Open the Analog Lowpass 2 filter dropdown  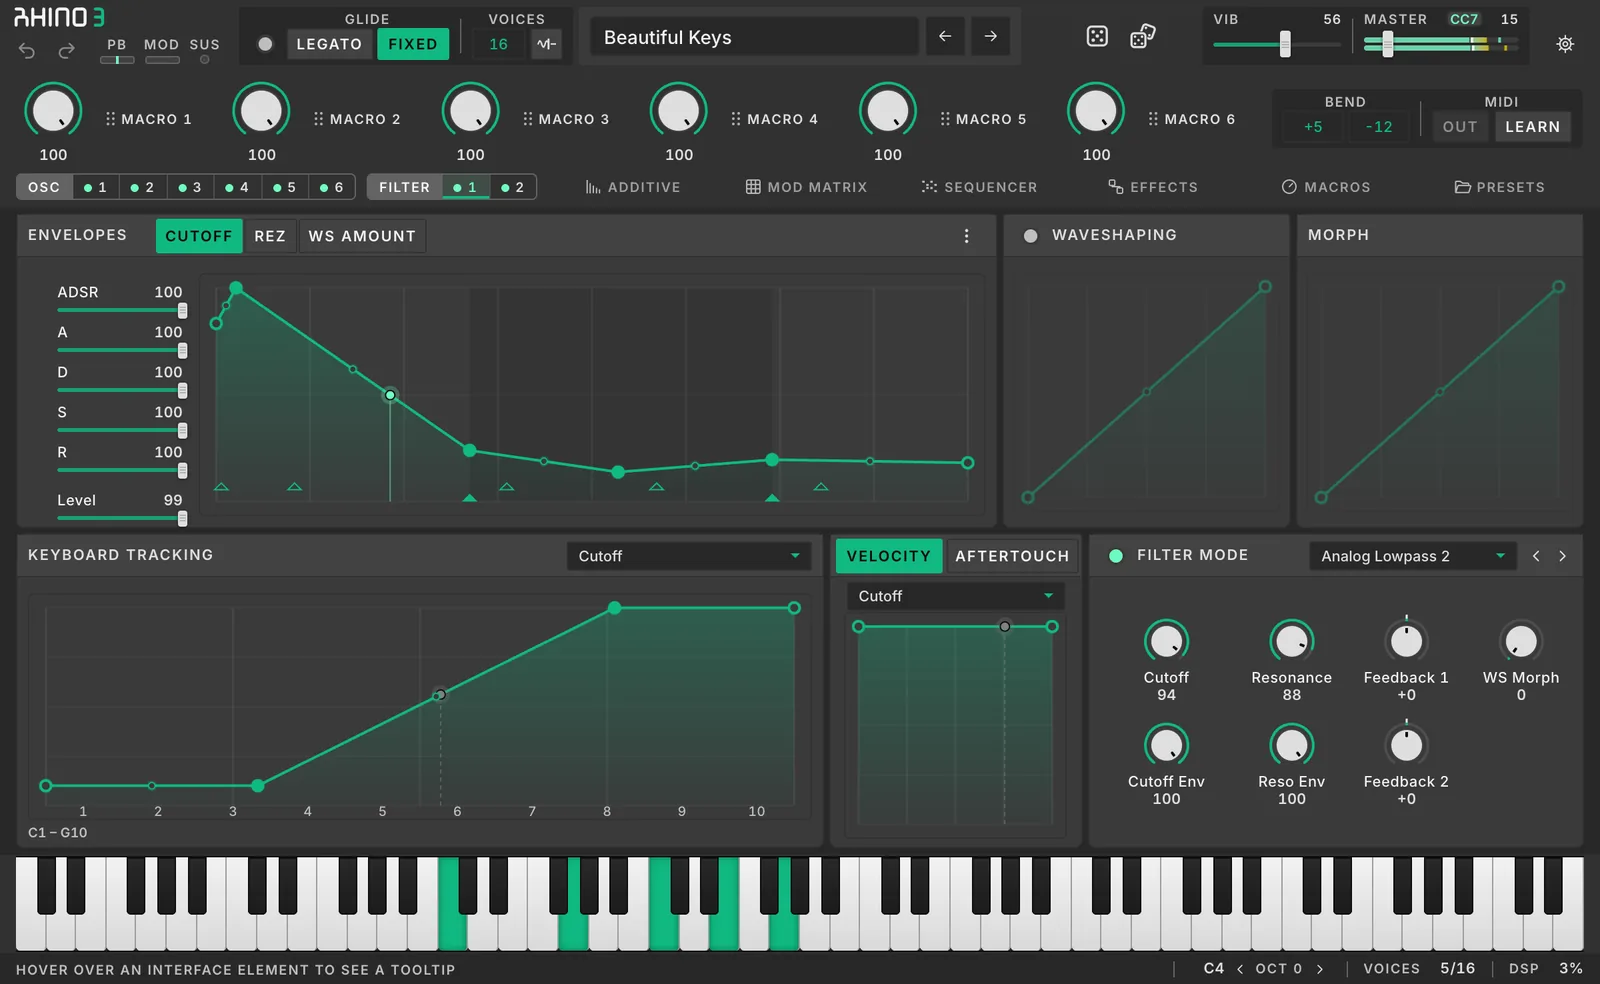coord(1412,556)
